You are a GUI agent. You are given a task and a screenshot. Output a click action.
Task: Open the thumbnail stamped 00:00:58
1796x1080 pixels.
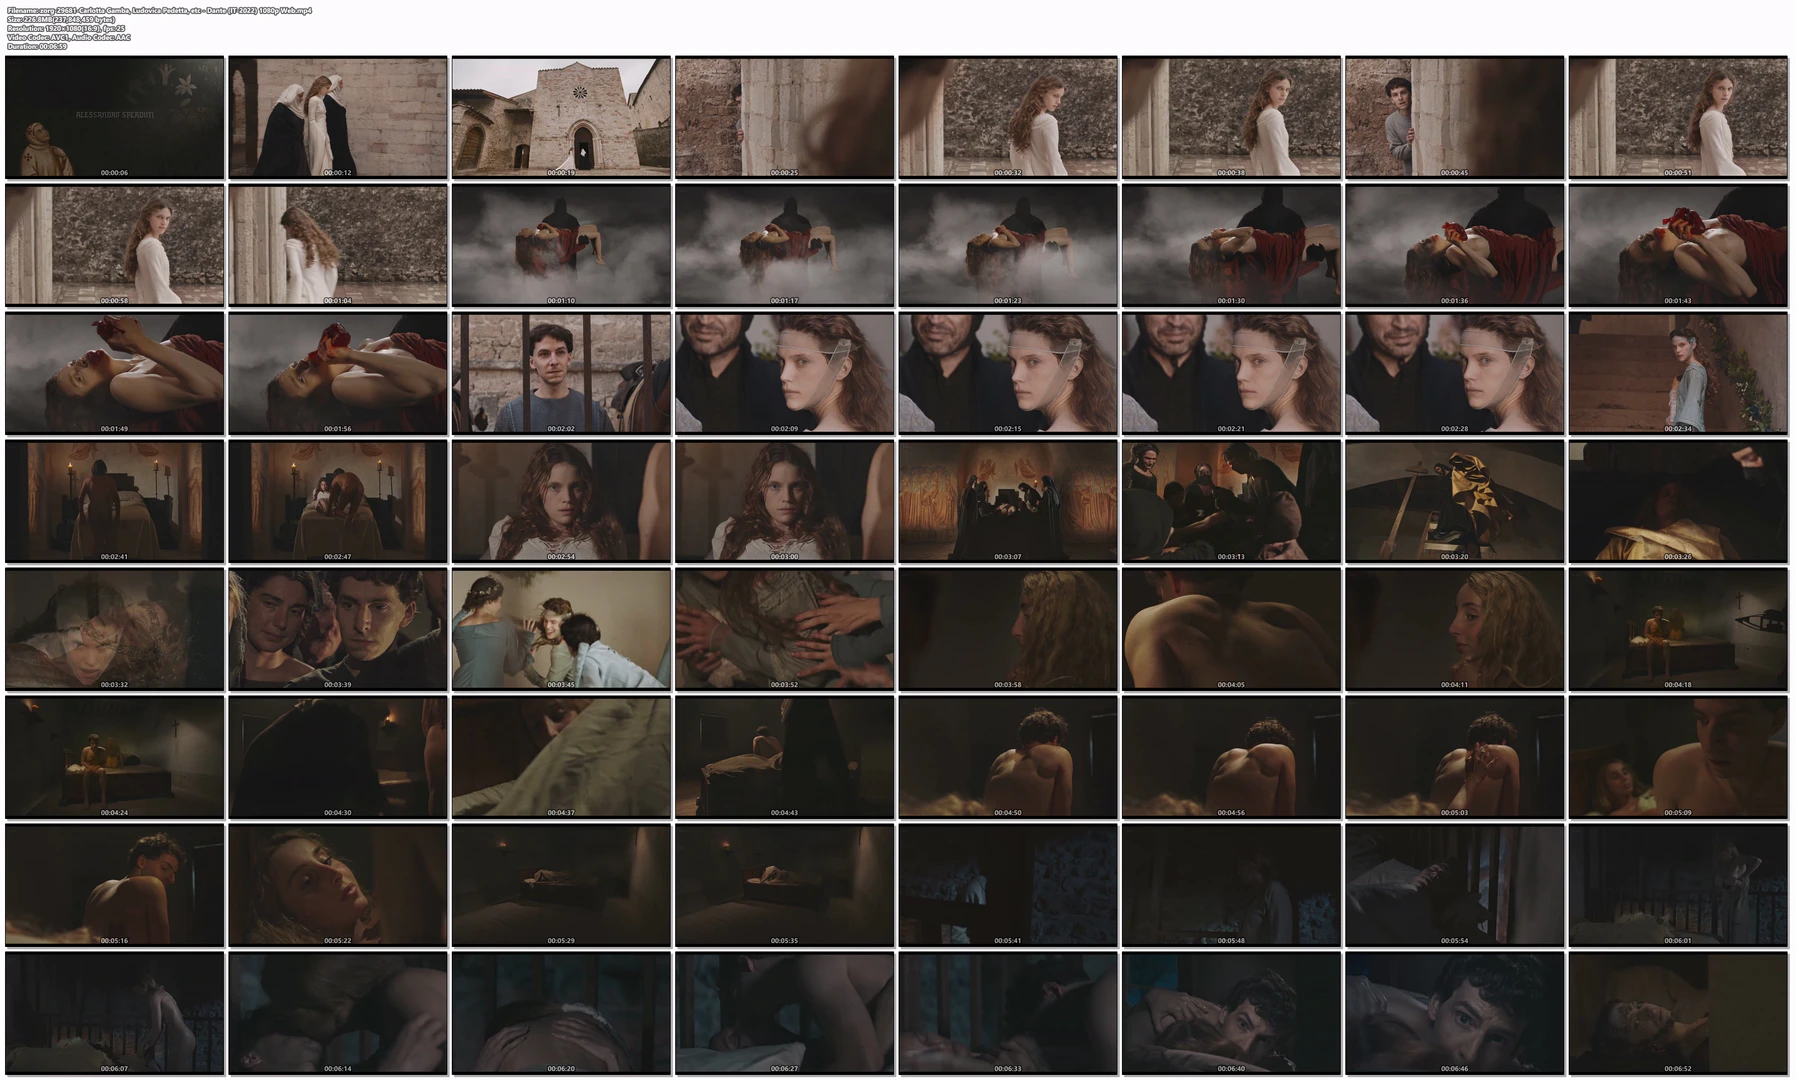point(115,245)
